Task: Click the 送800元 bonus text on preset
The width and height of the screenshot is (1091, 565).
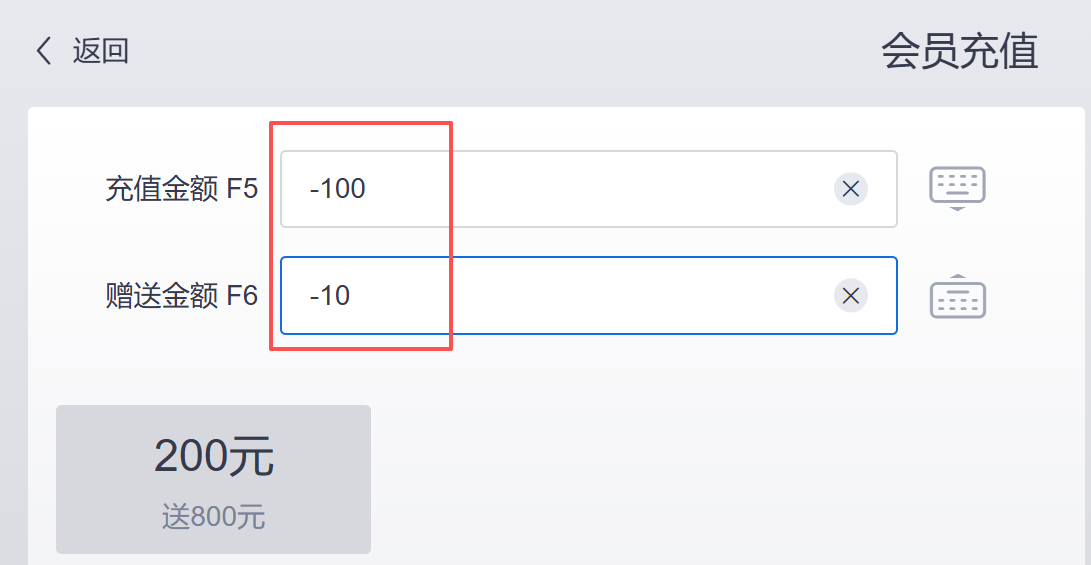Action: coord(213,517)
